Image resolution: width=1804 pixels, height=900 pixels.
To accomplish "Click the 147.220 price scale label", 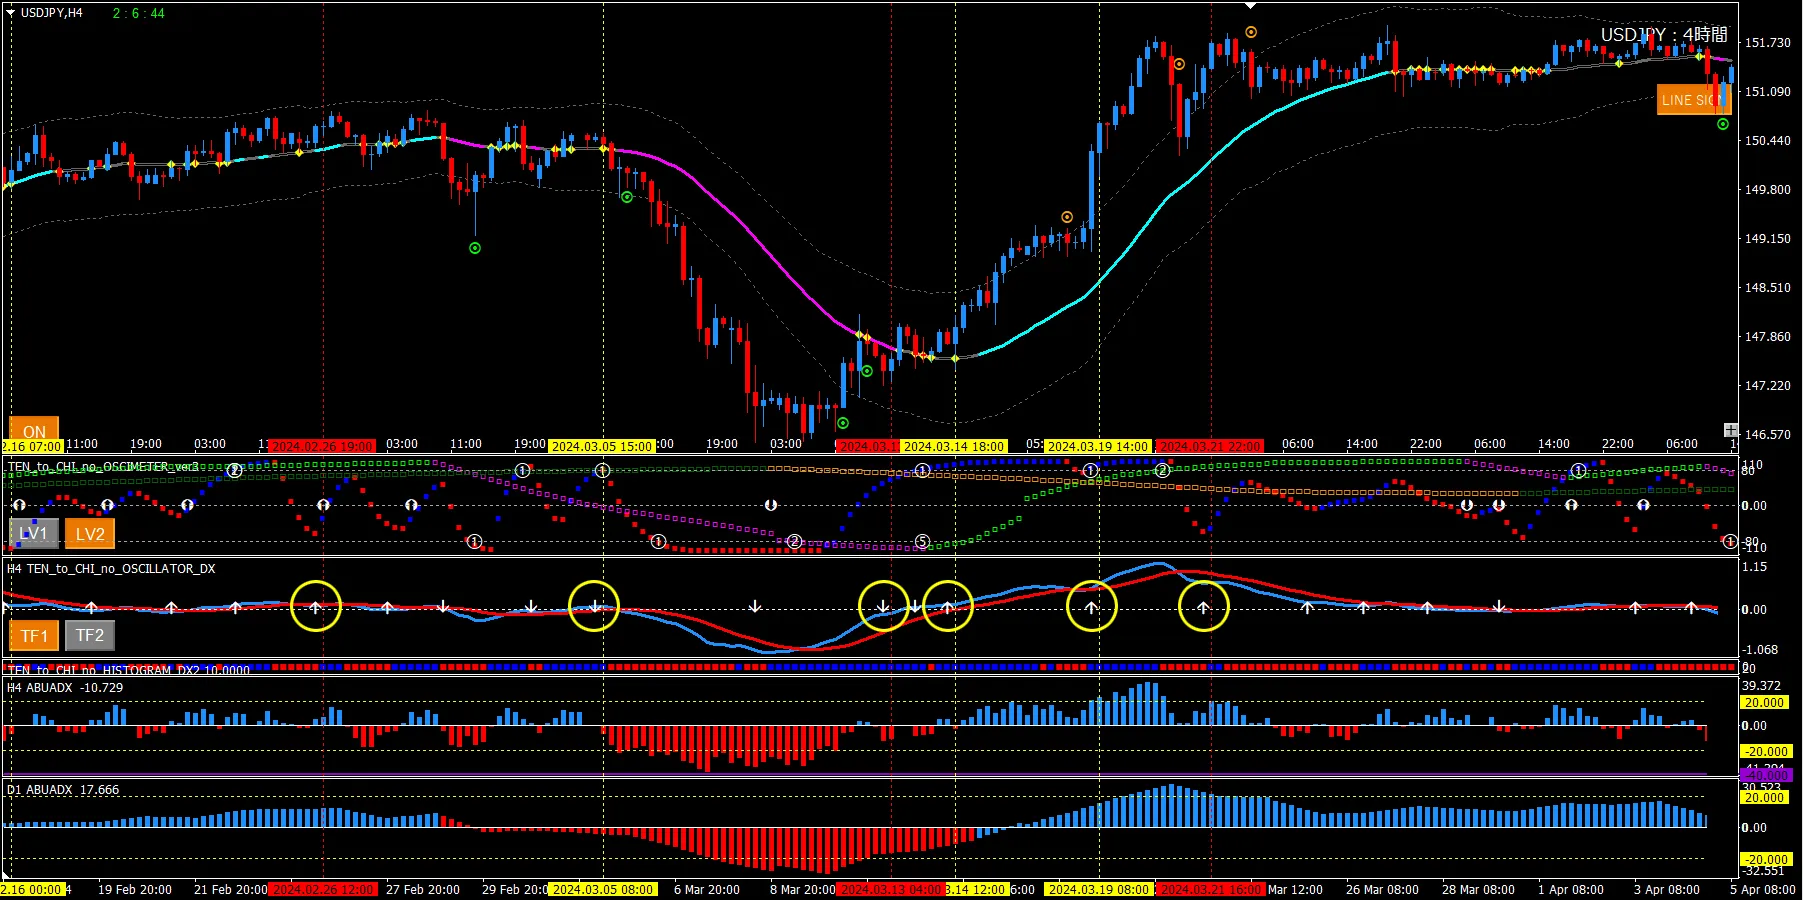I will [1768, 386].
